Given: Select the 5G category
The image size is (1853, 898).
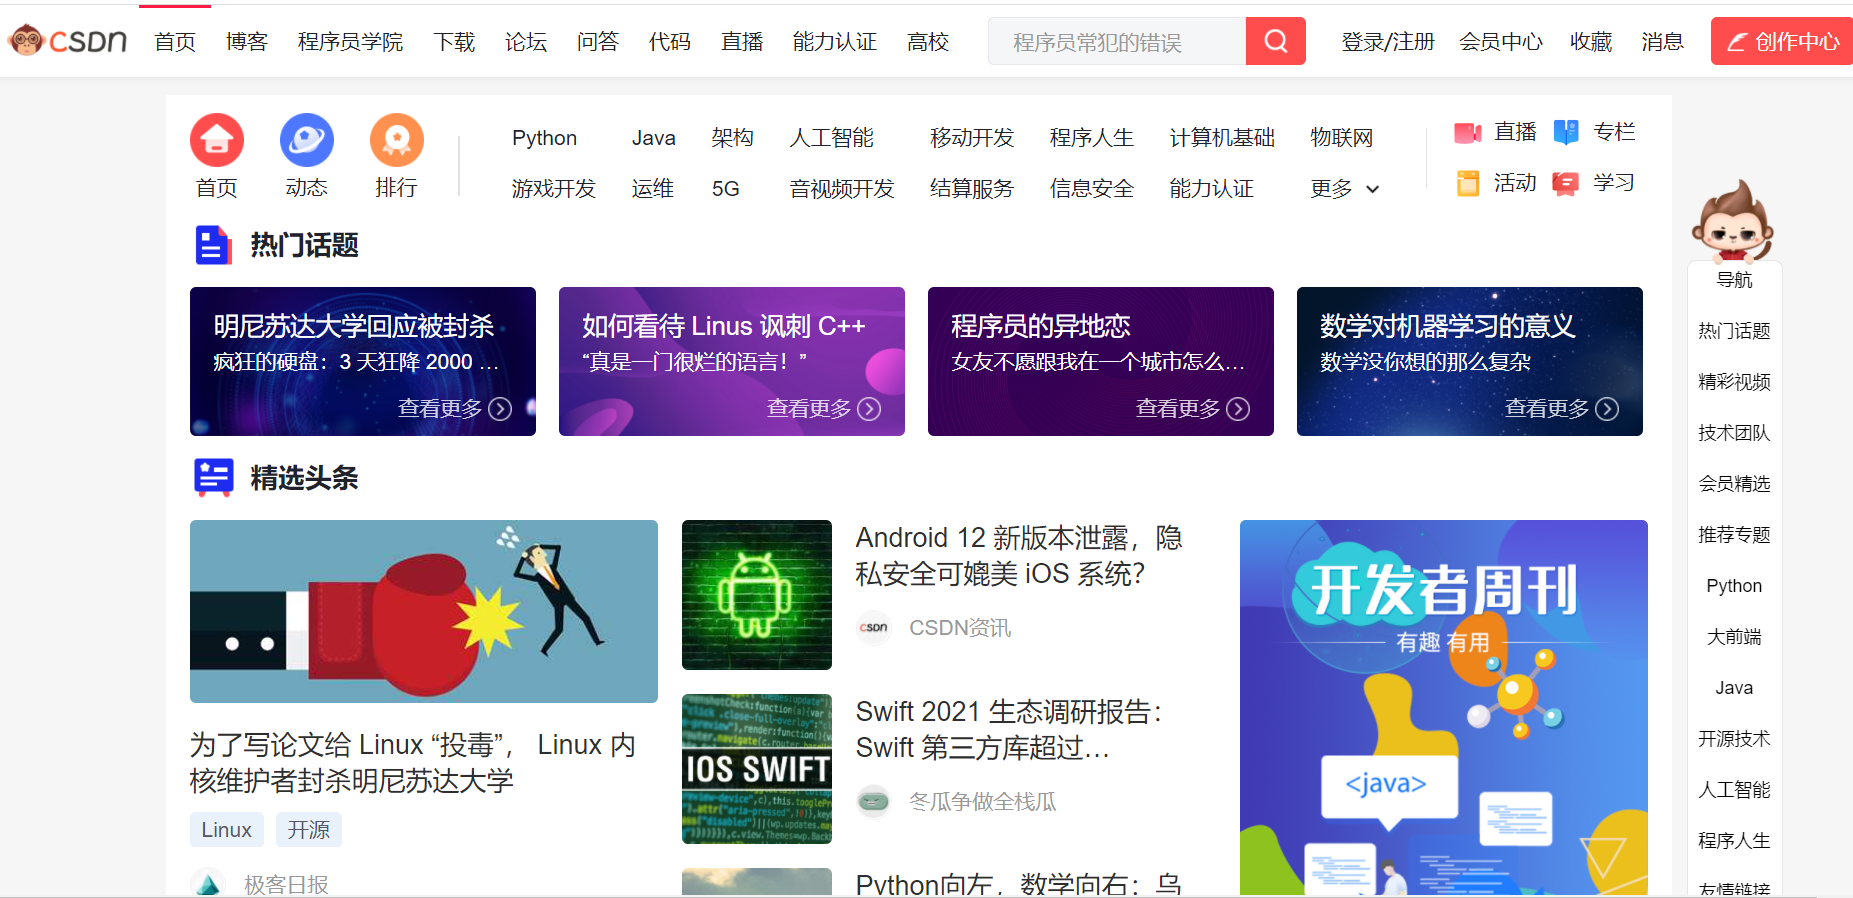Looking at the screenshot, I should (x=726, y=189).
